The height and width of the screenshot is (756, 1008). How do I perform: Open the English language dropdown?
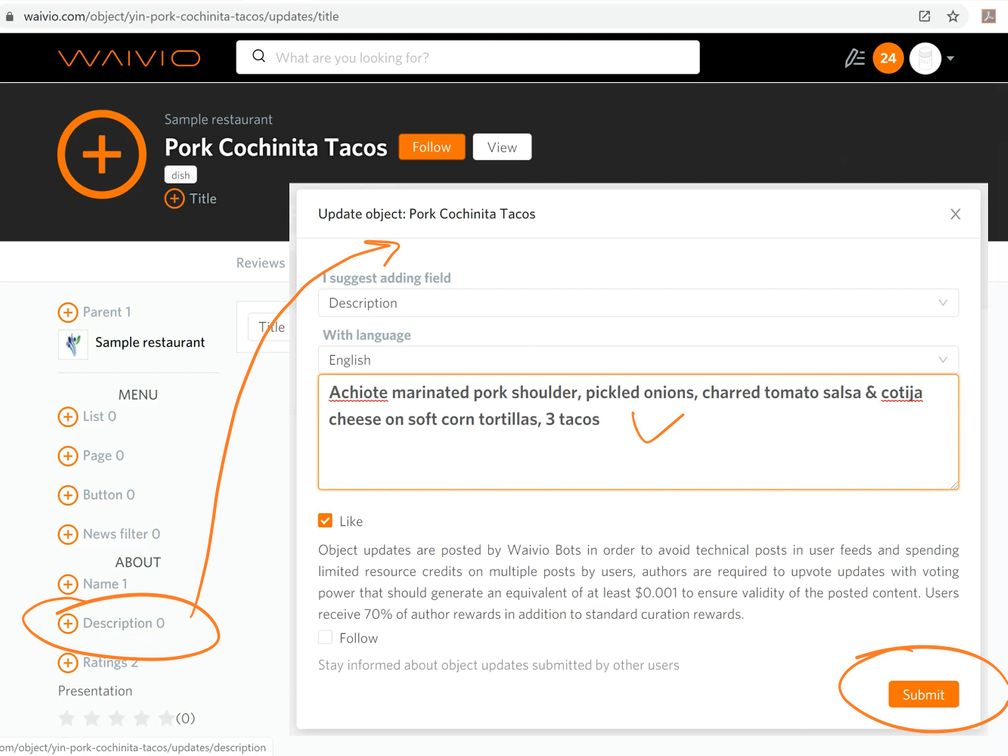(638, 360)
